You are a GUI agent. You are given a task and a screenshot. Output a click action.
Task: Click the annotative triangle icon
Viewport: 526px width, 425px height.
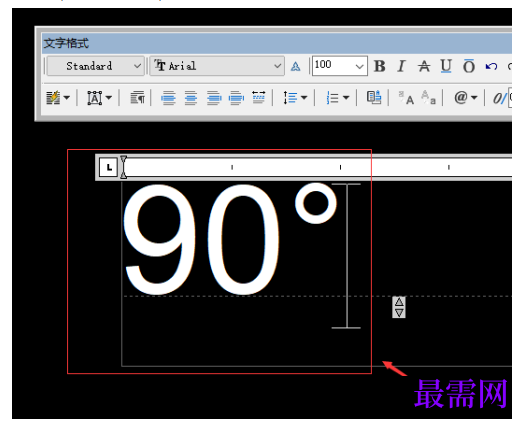296,66
